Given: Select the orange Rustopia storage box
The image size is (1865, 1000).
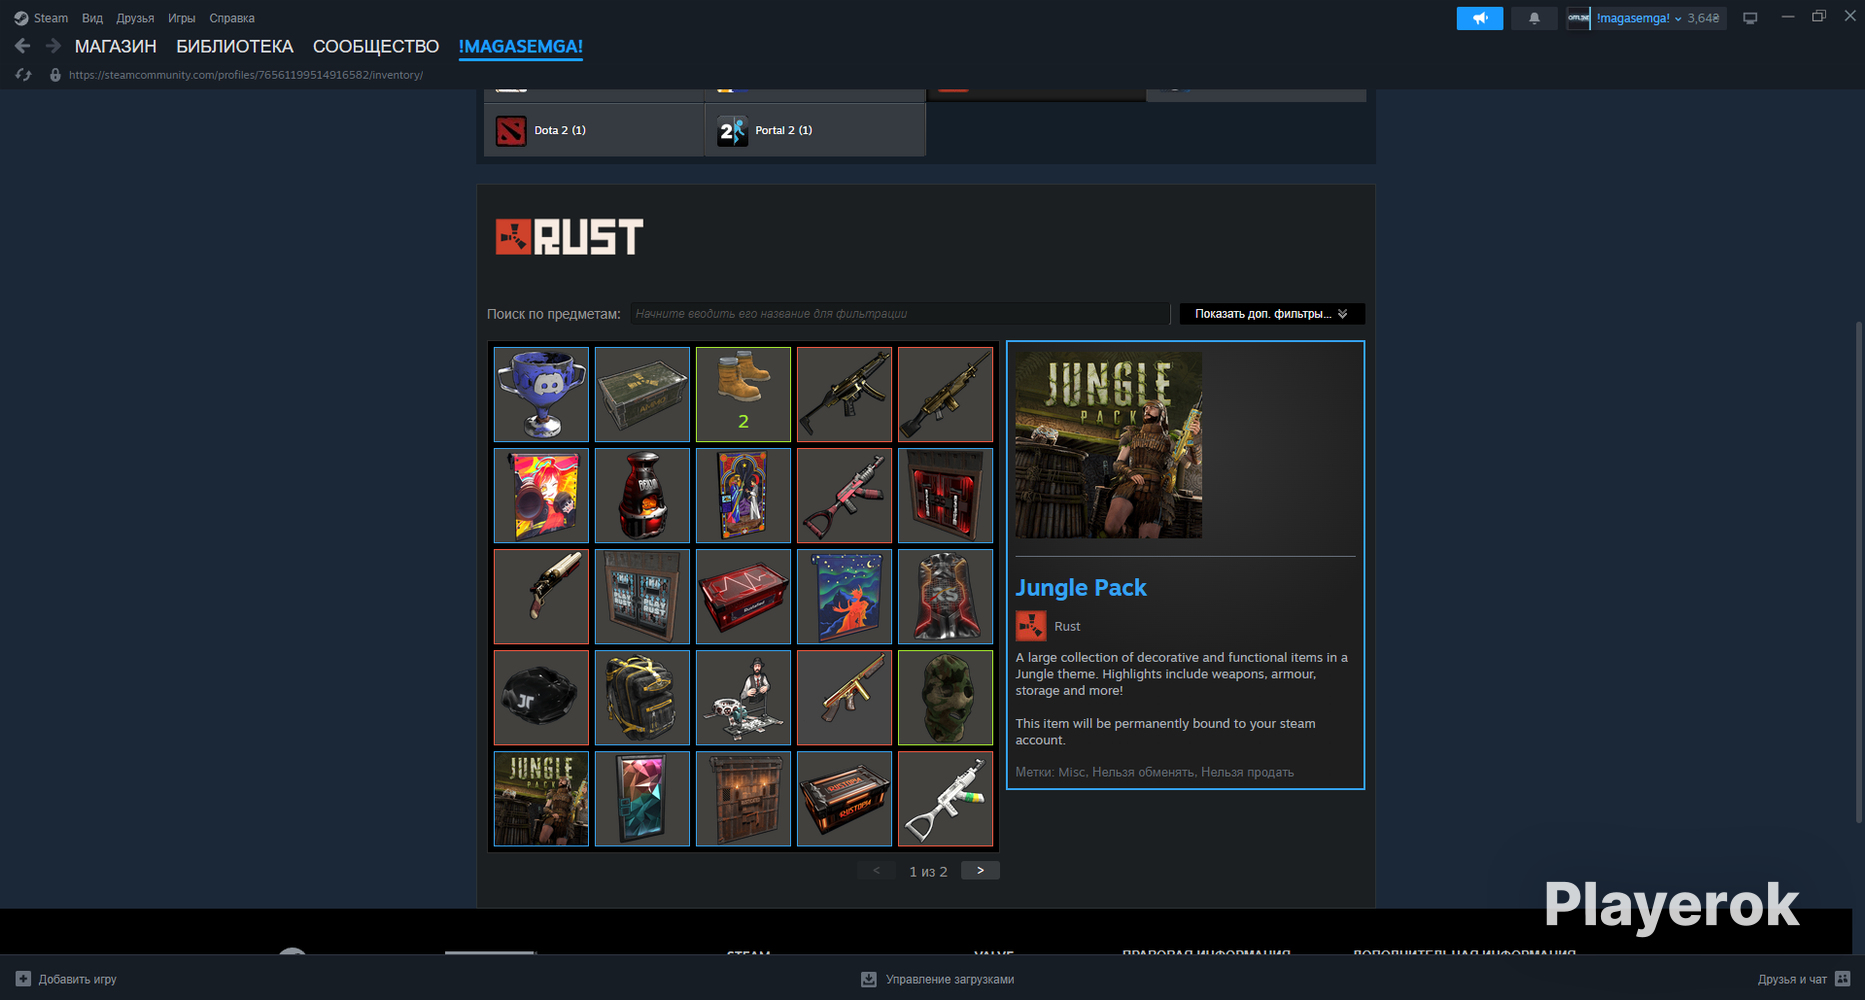Looking at the screenshot, I should [844, 798].
